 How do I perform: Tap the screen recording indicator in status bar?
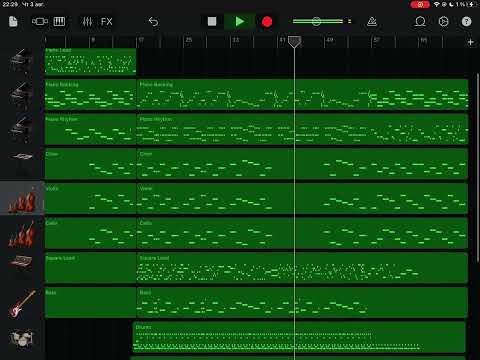pyautogui.click(x=420, y=4)
